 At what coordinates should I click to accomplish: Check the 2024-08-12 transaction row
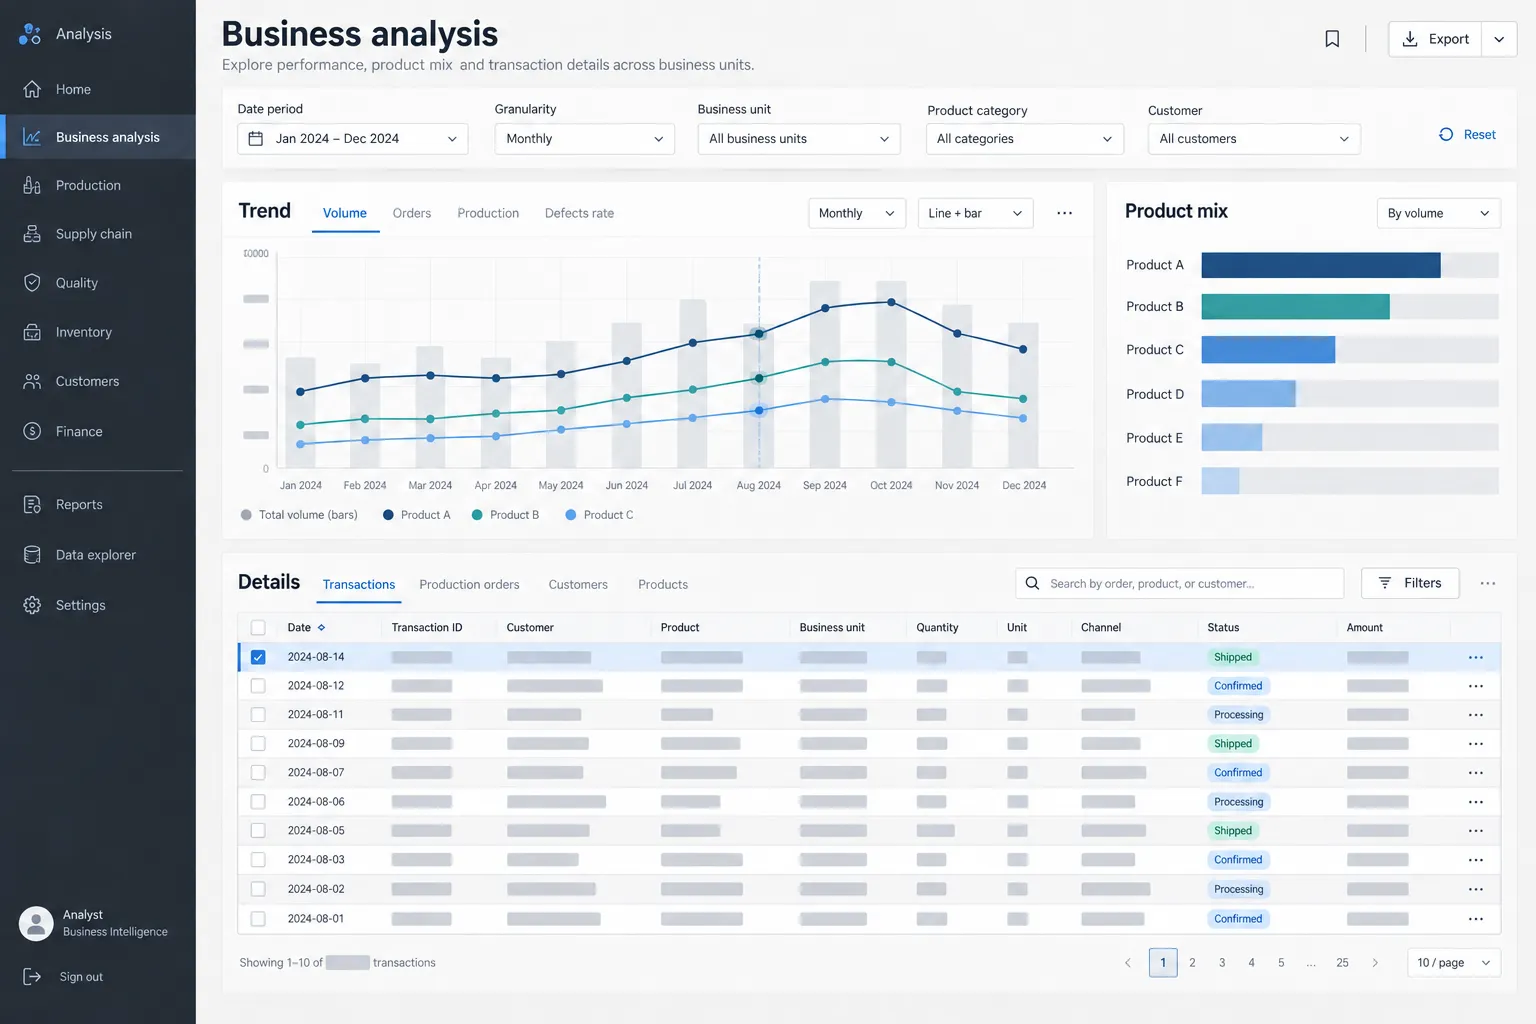(x=258, y=686)
